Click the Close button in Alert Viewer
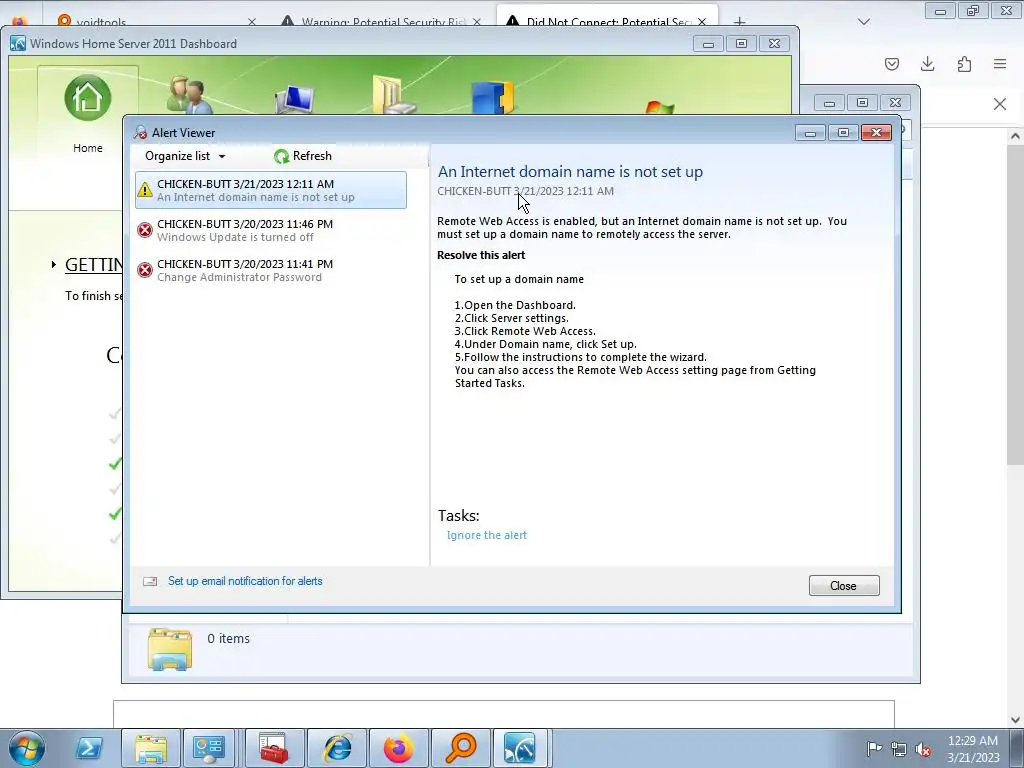 pyautogui.click(x=844, y=586)
